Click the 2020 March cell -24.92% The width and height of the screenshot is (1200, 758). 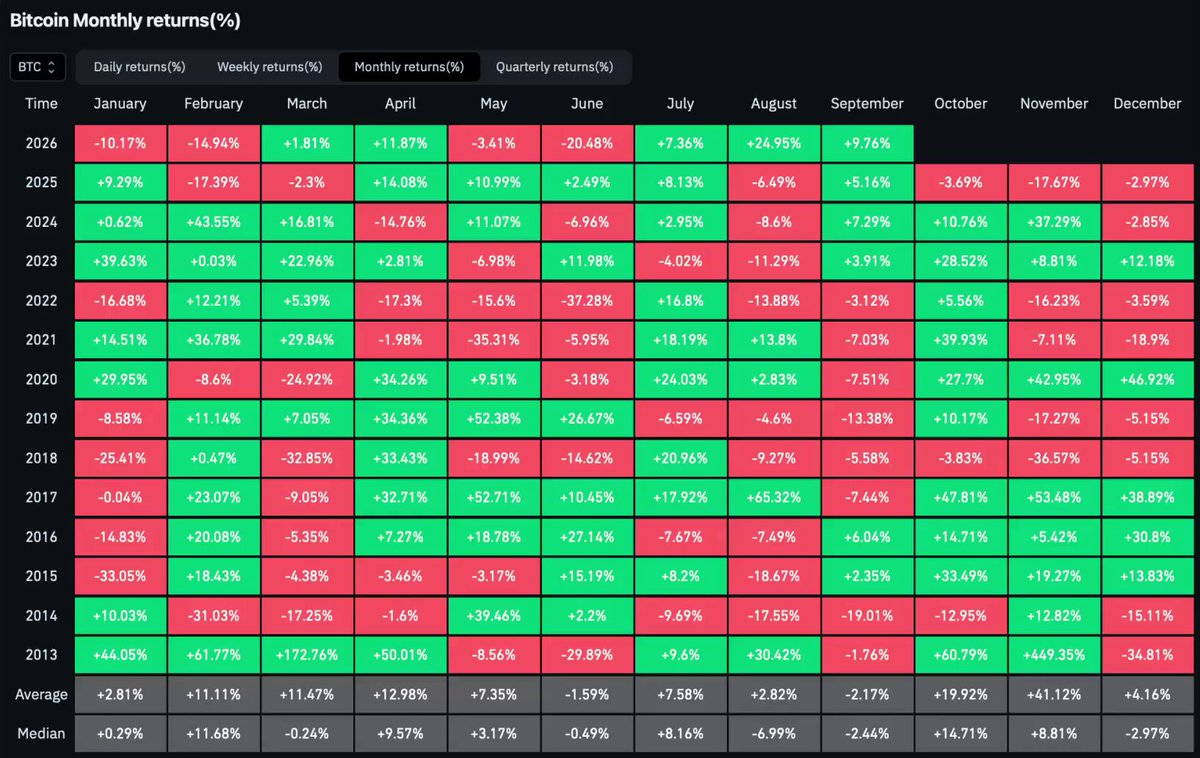click(307, 379)
